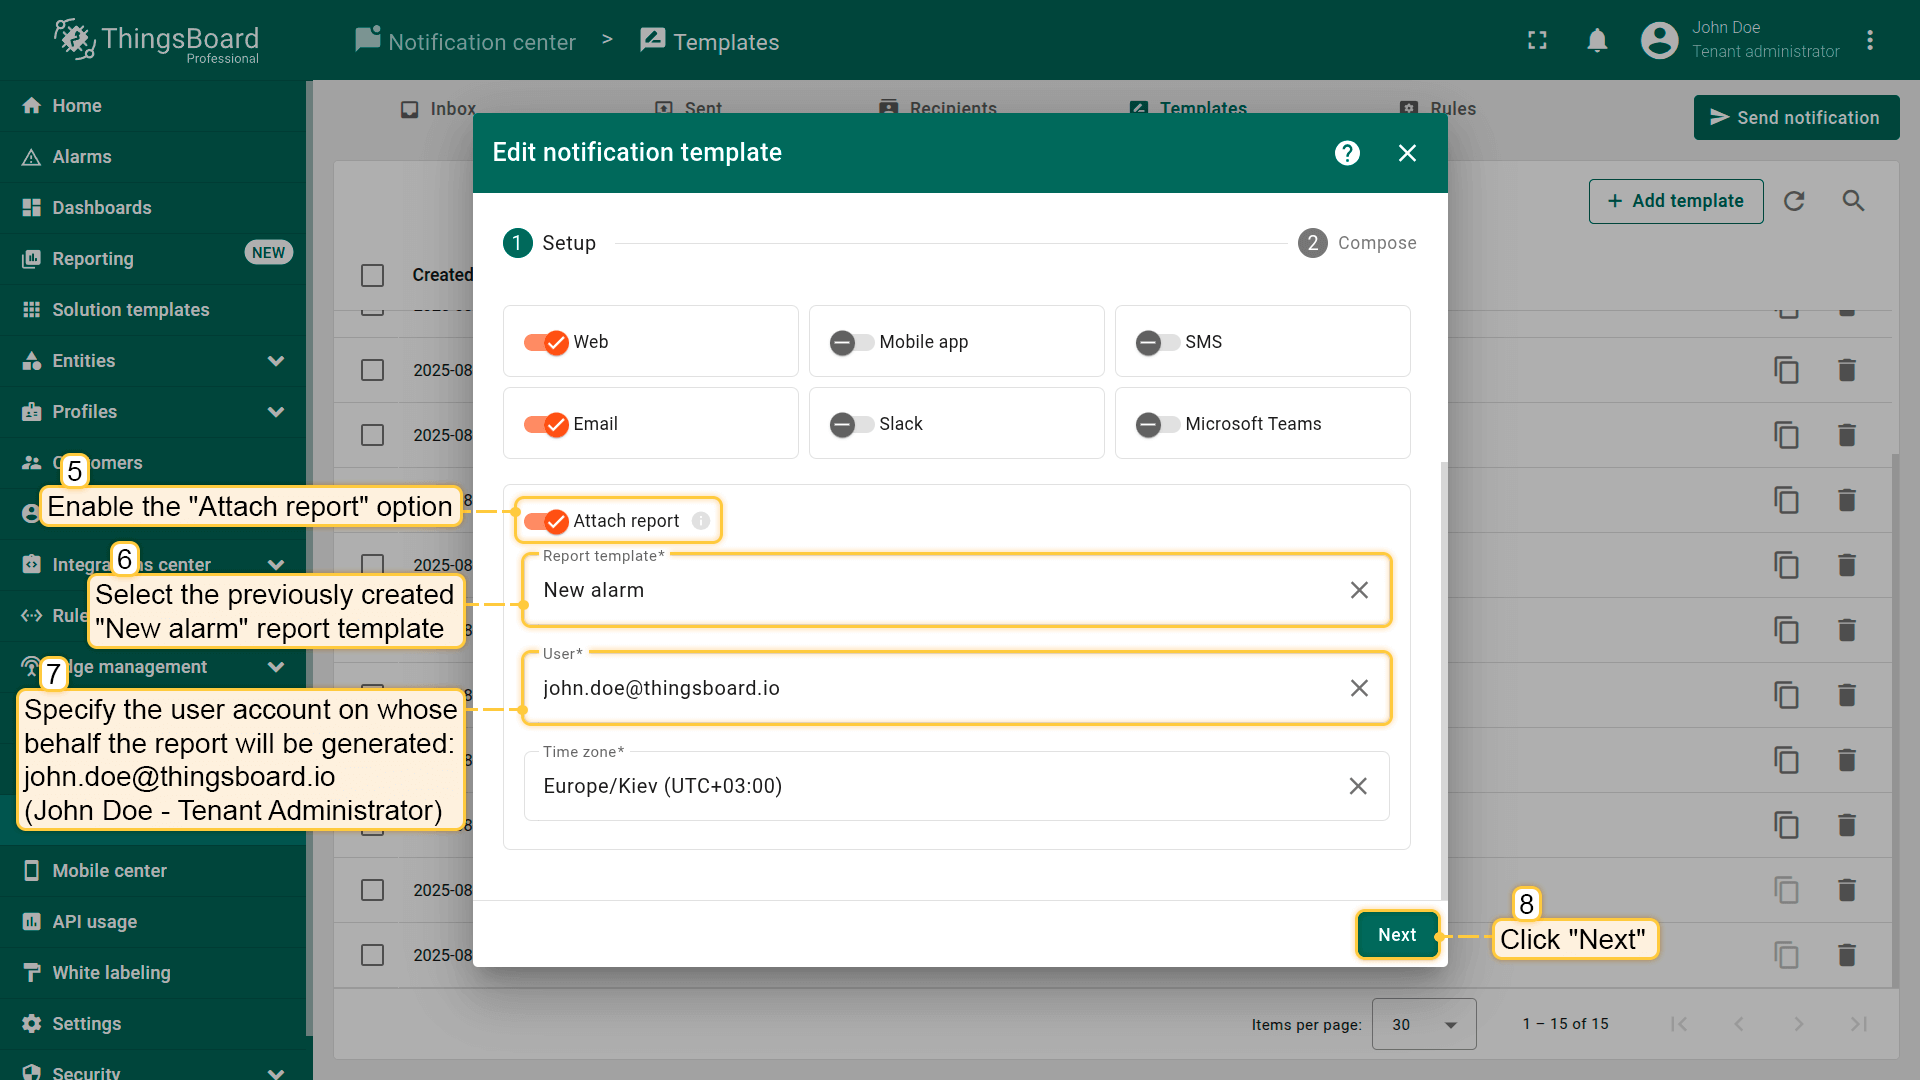This screenshot has width=1920, height=1080.
Task: Switch to the Inbox tab
Action: point(438,107)
